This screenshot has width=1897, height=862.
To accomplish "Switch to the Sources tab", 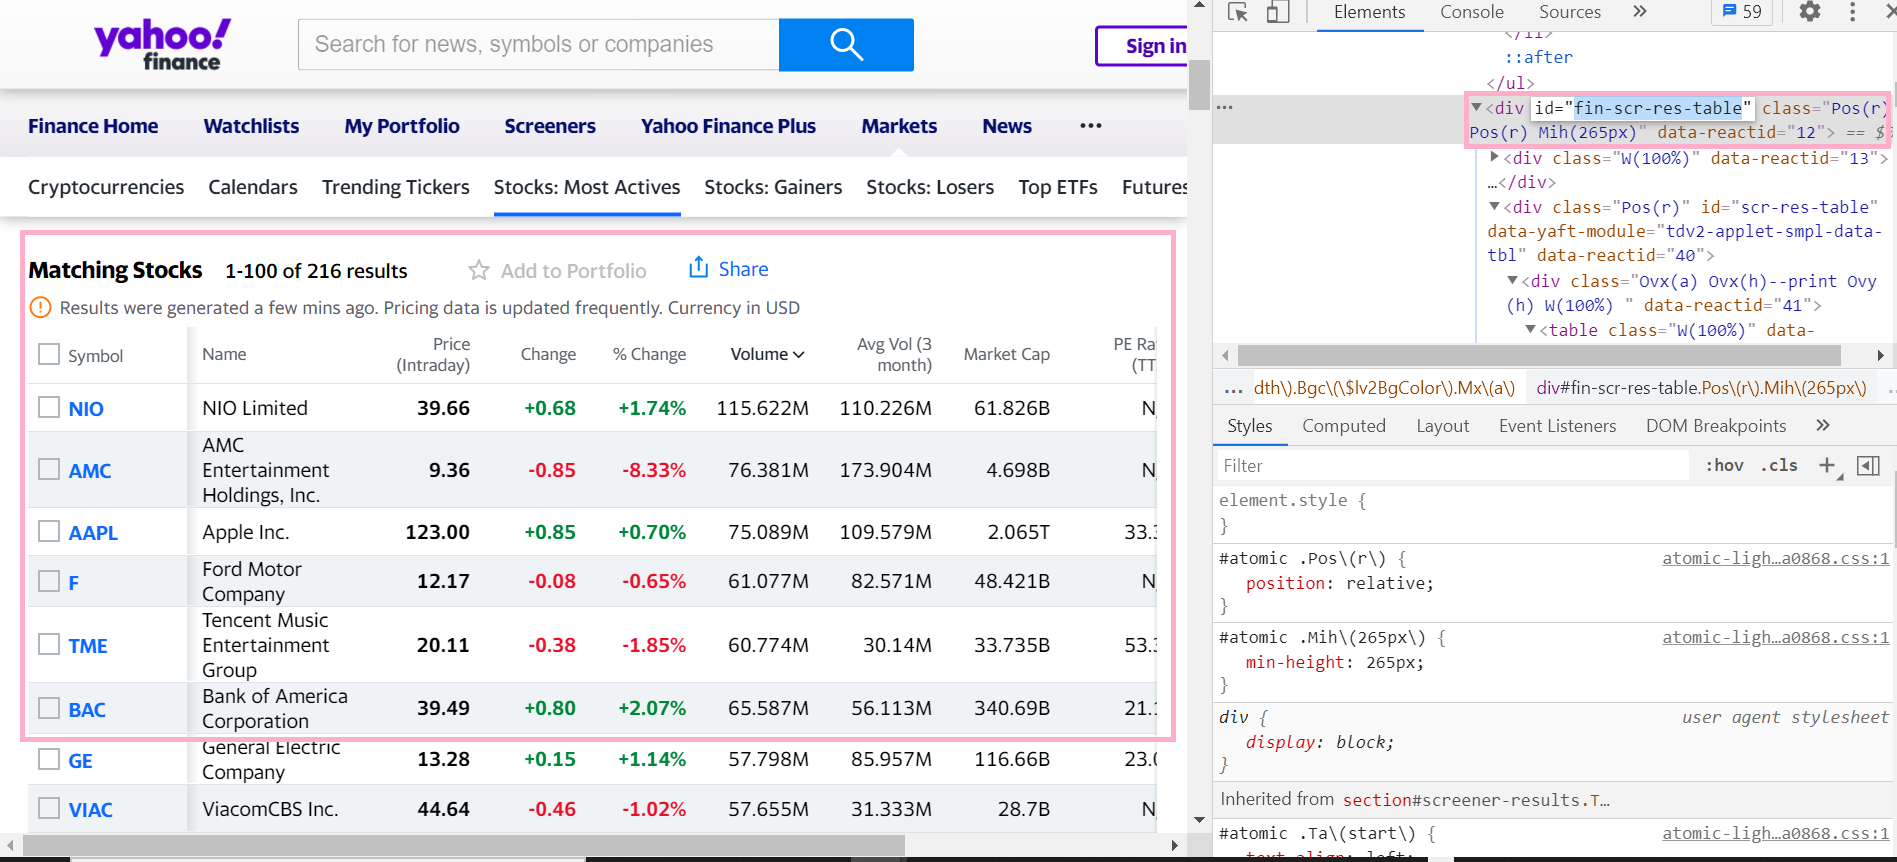I will coord(1569,12).
